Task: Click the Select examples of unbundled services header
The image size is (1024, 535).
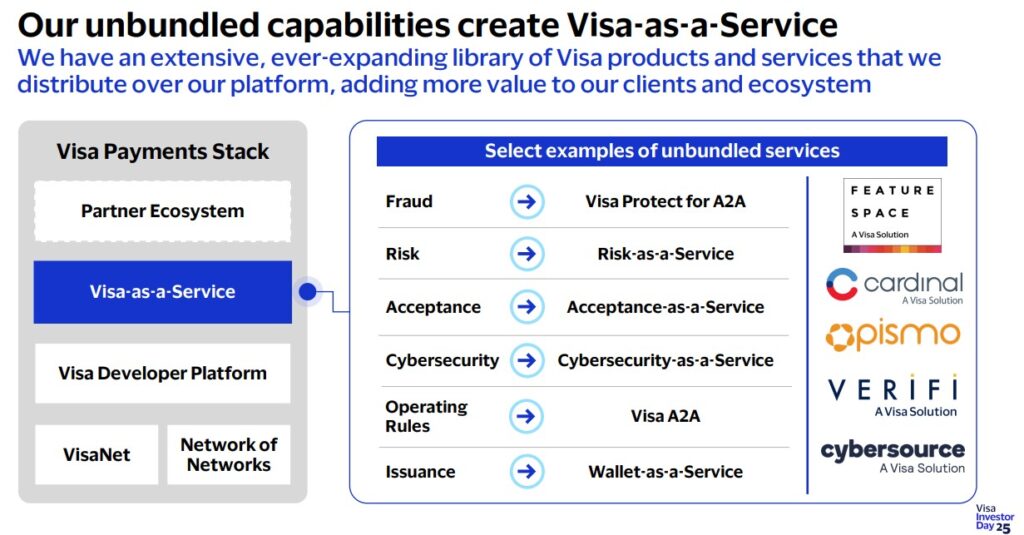Action: [x=662, y=151]
